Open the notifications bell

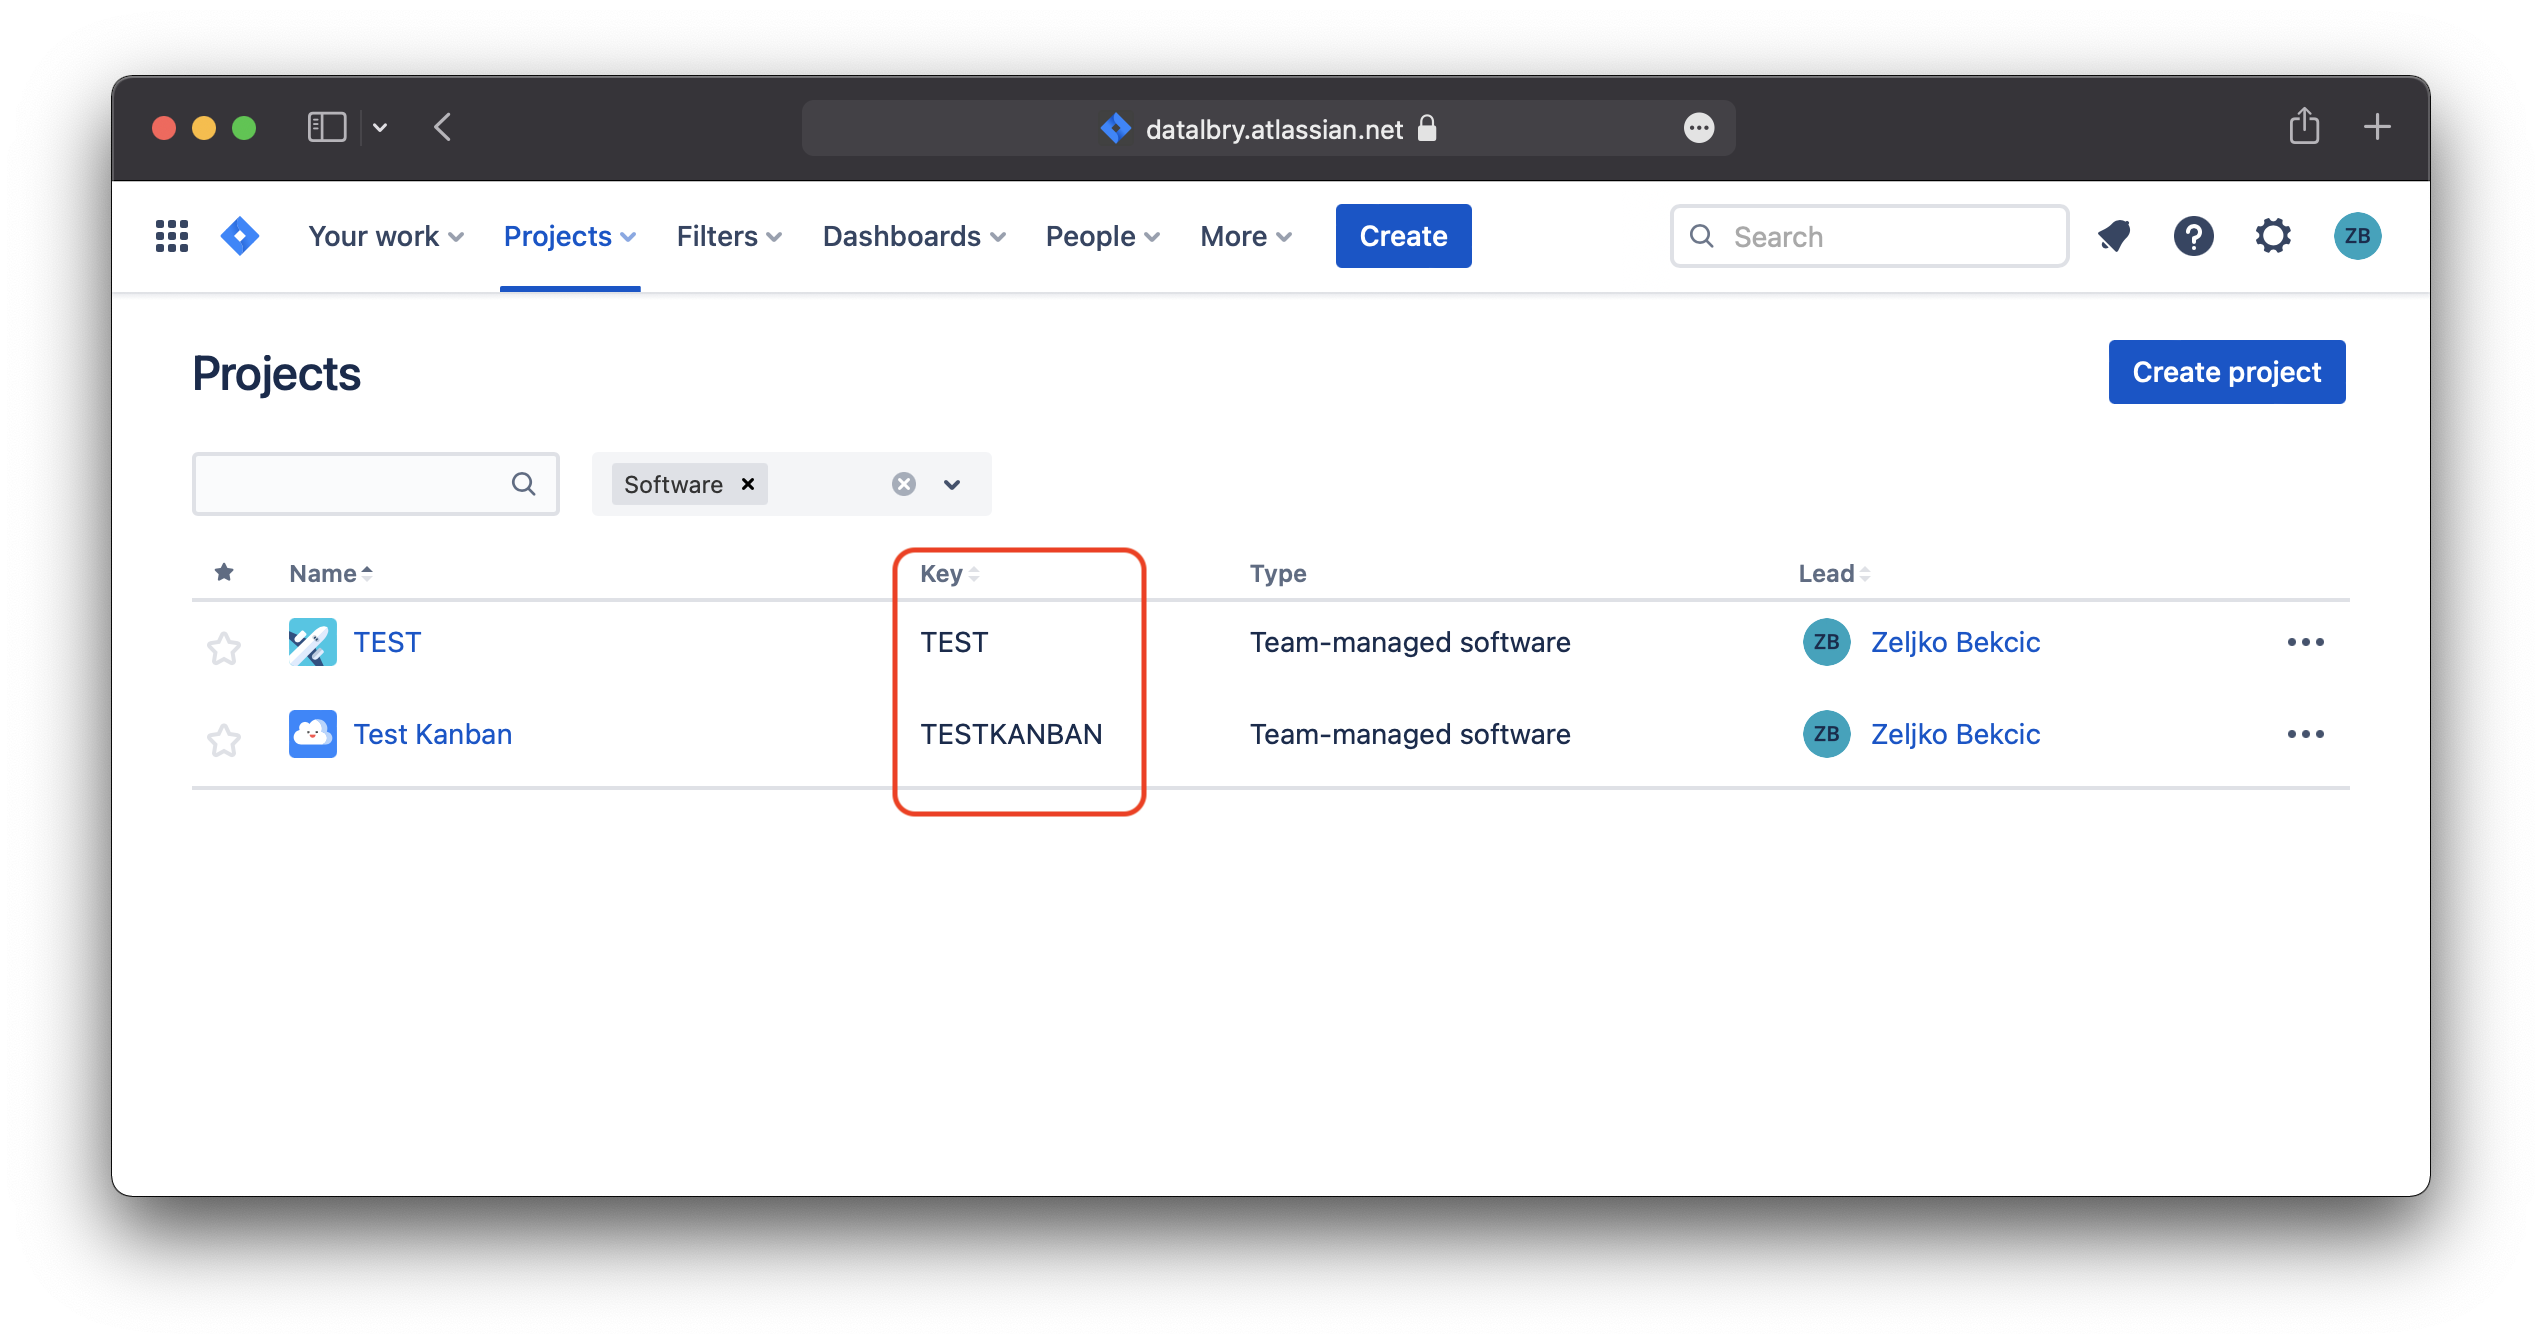tap(2114, 236)
